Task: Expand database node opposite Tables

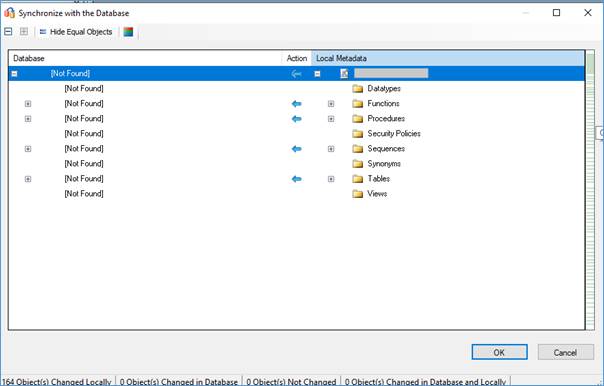Action: tap(28, 179)
